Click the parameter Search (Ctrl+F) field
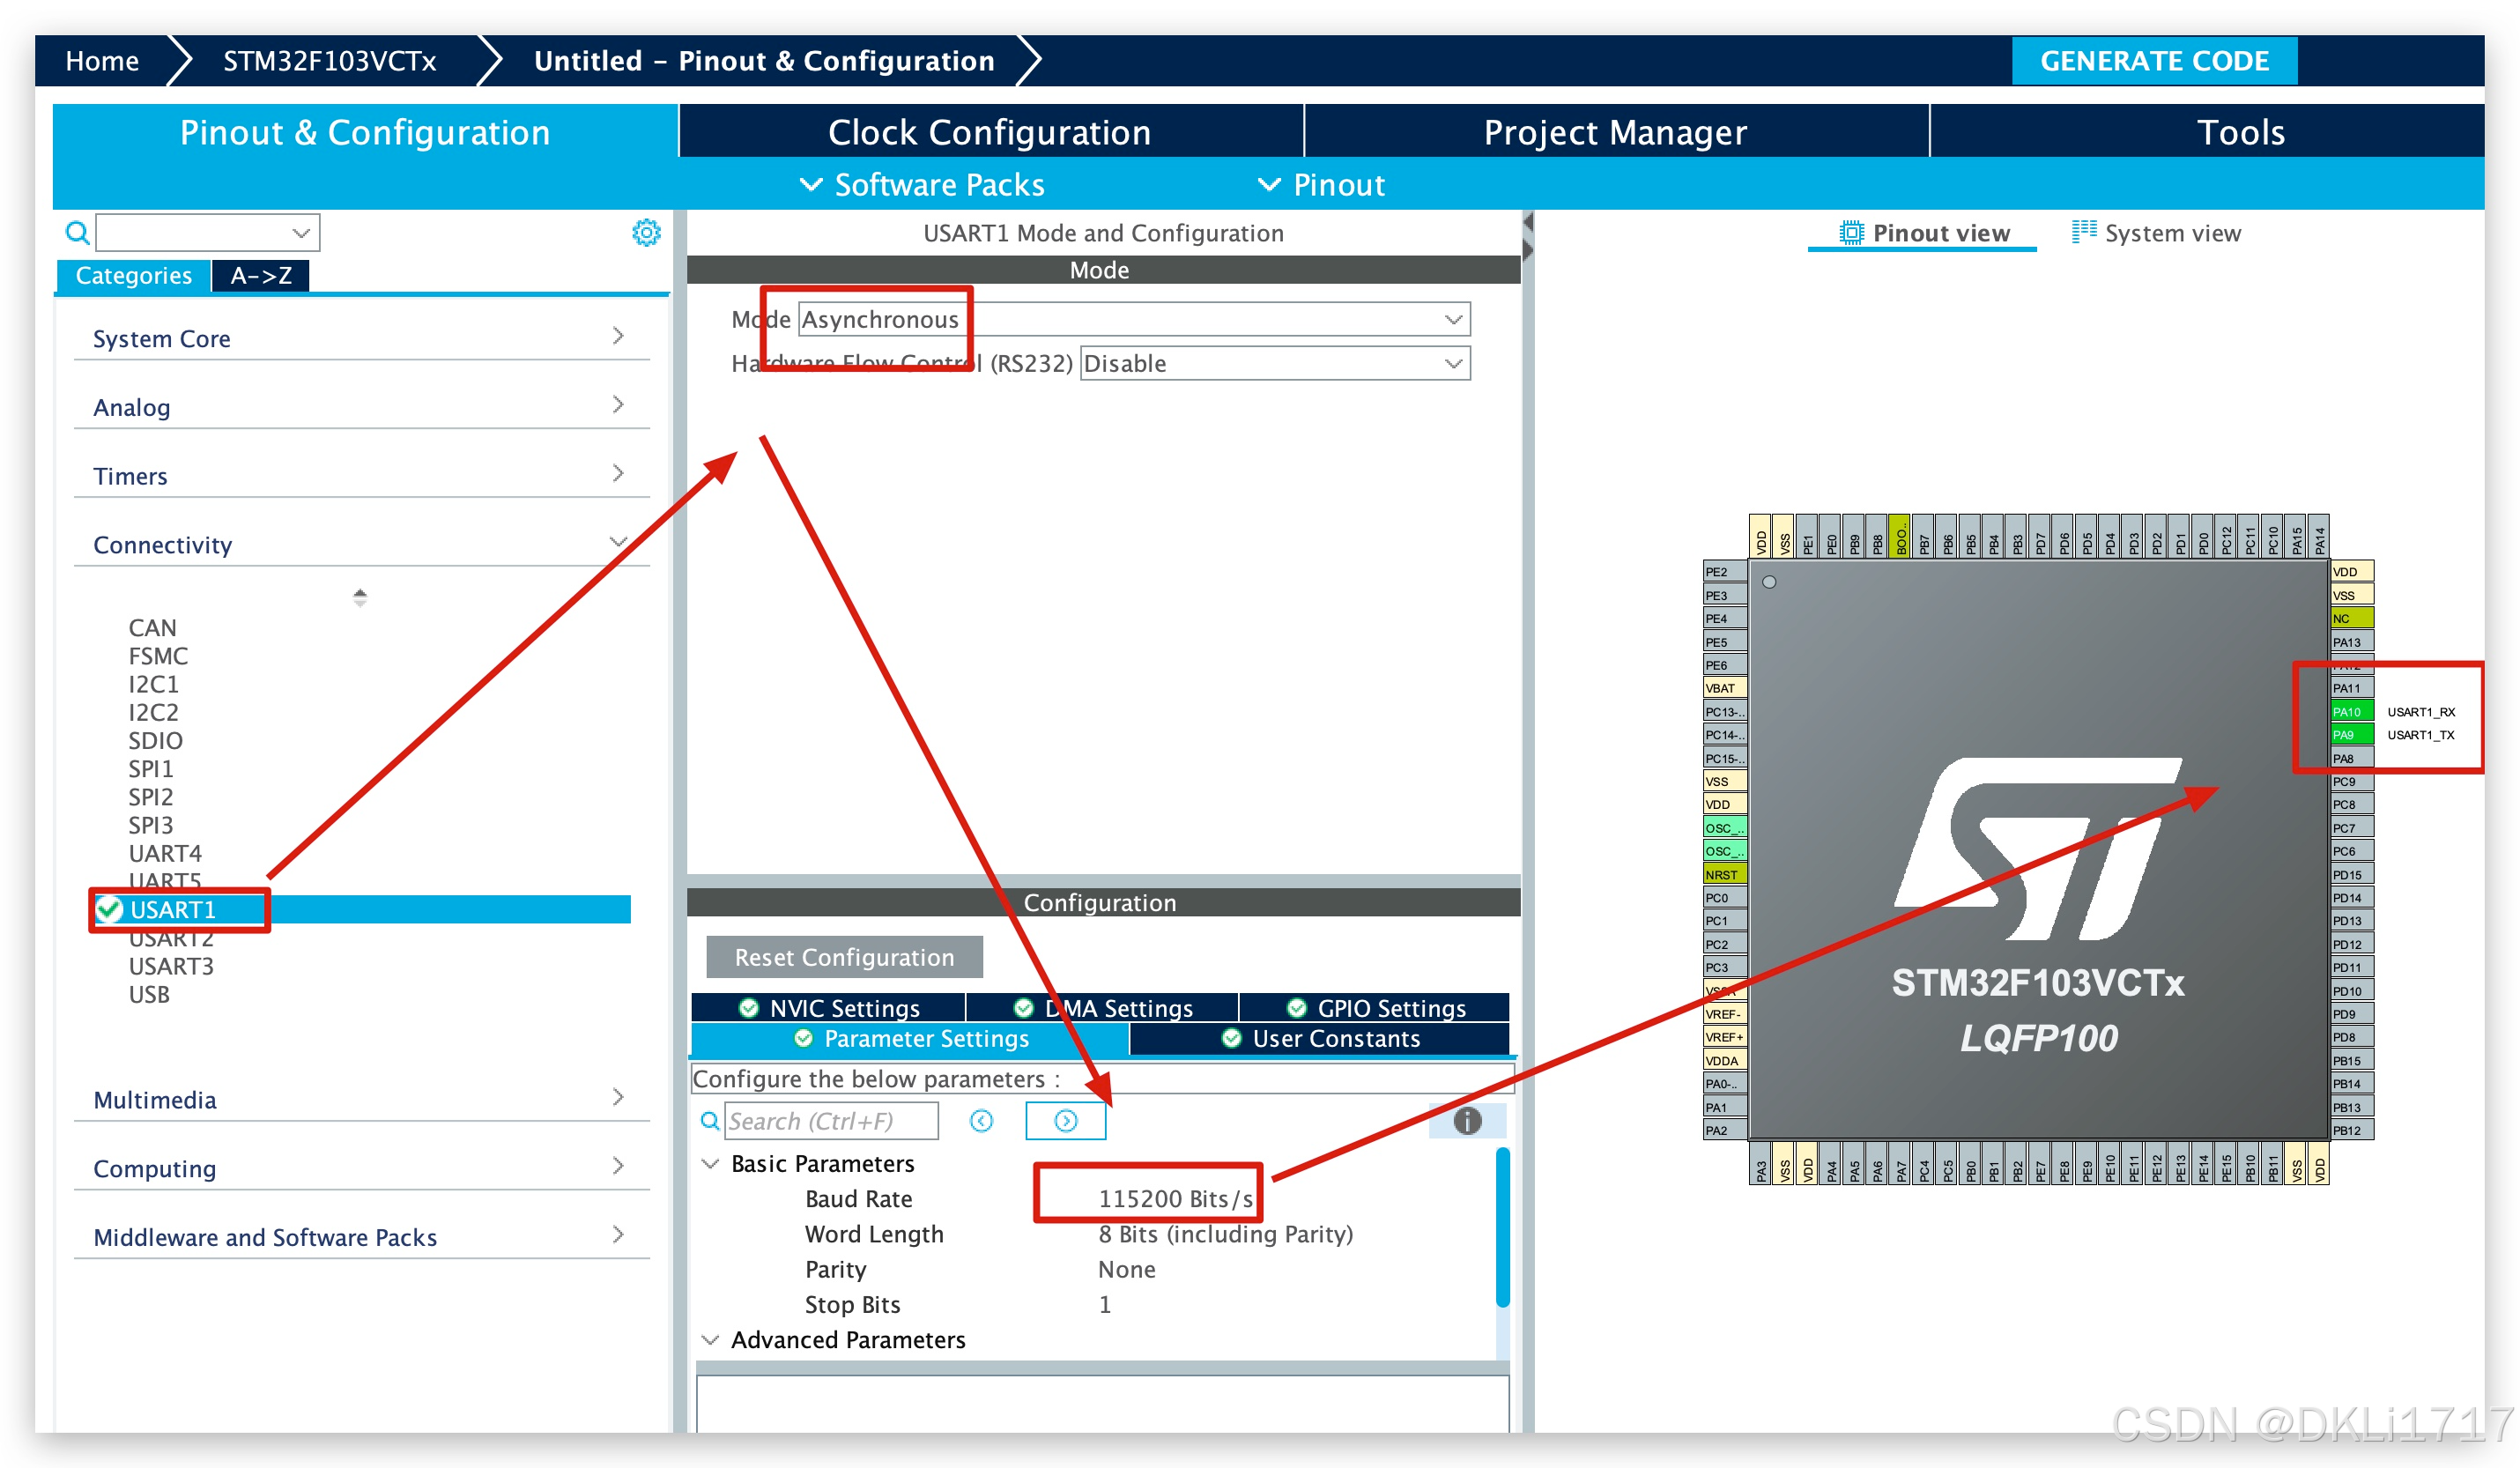Viewport: 2520px width, 1468px height. click(830, 1121)
